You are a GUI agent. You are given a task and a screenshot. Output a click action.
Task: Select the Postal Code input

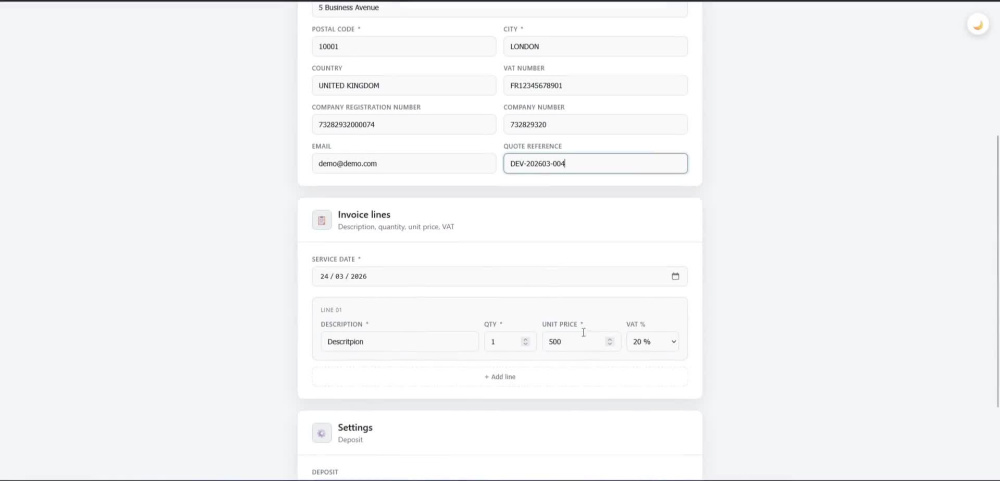tap(404, 47)
